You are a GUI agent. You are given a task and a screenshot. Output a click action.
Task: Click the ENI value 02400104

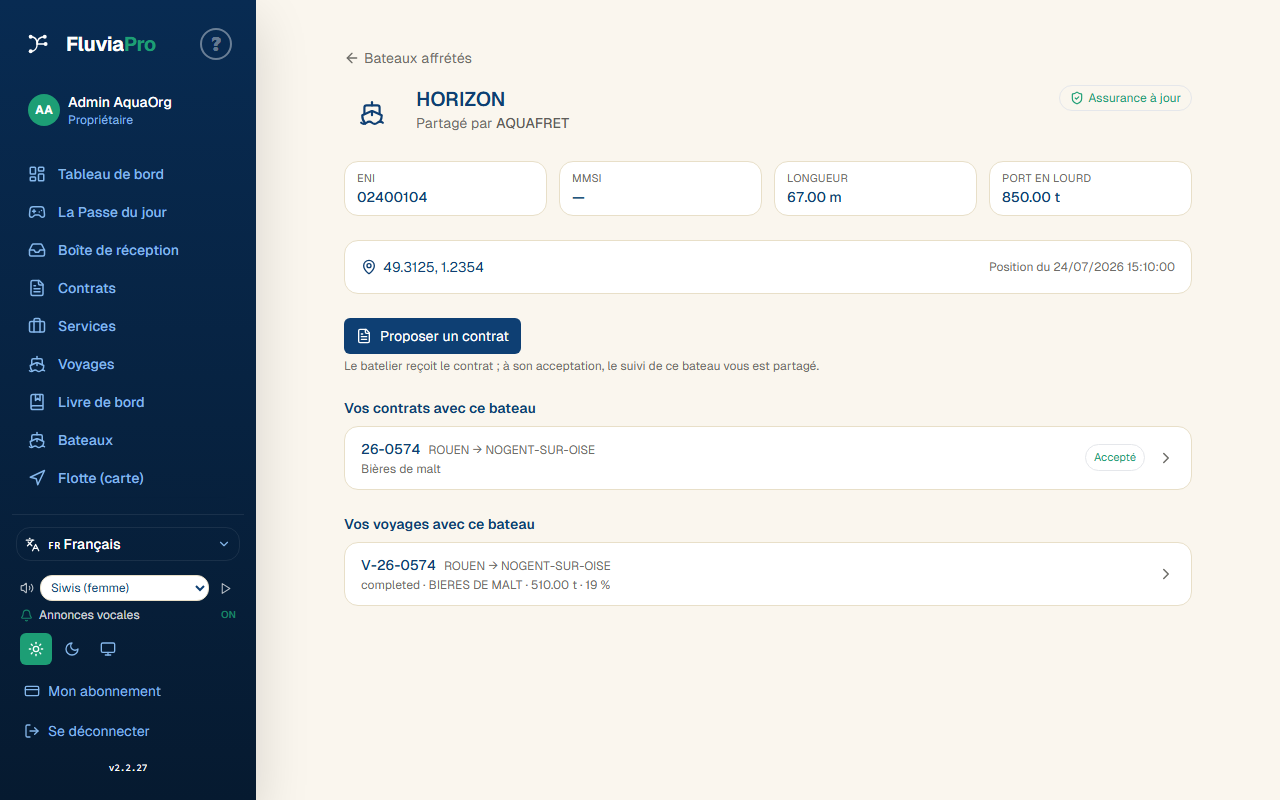392,197
